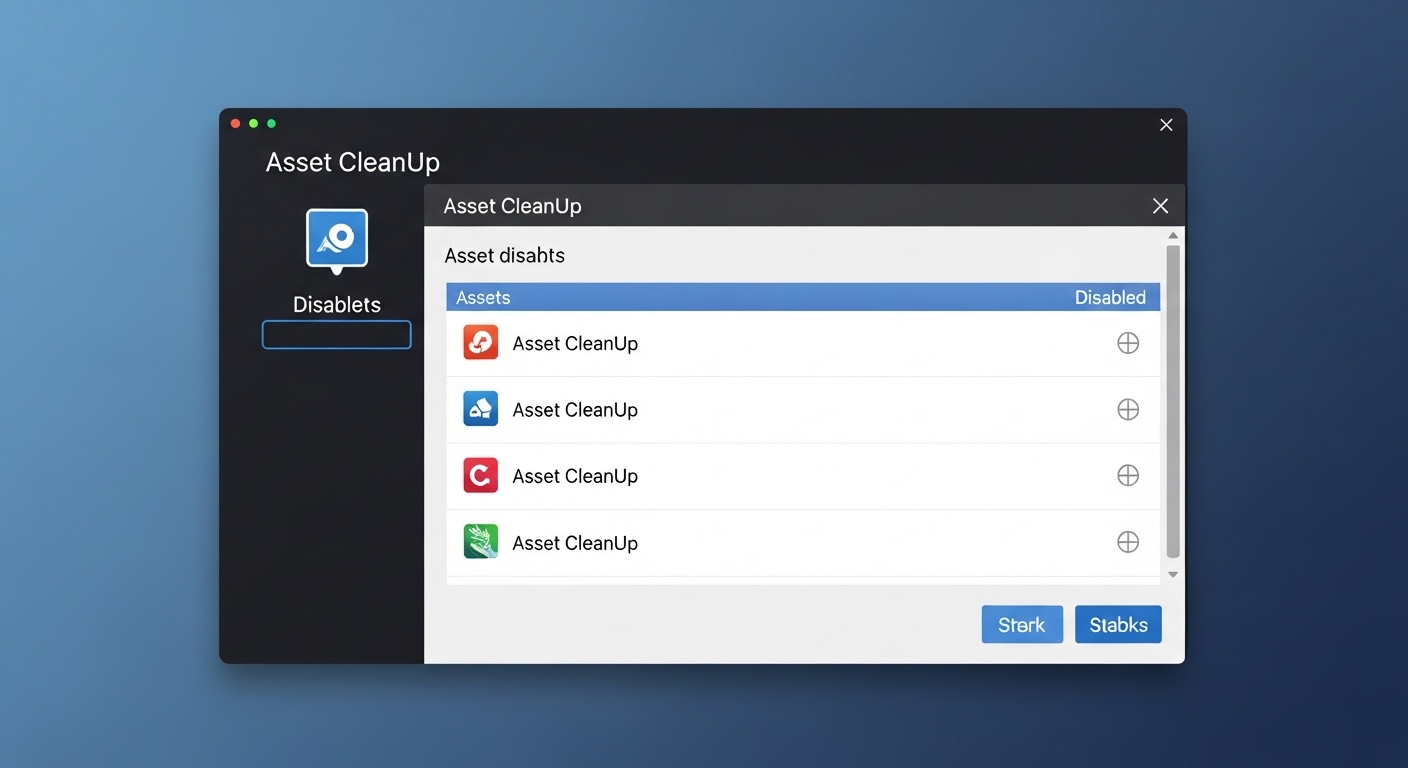Screen dimensions: 1408x768
Task: Click the scrollbar up arrow
Action: (x=1173, y=236)
